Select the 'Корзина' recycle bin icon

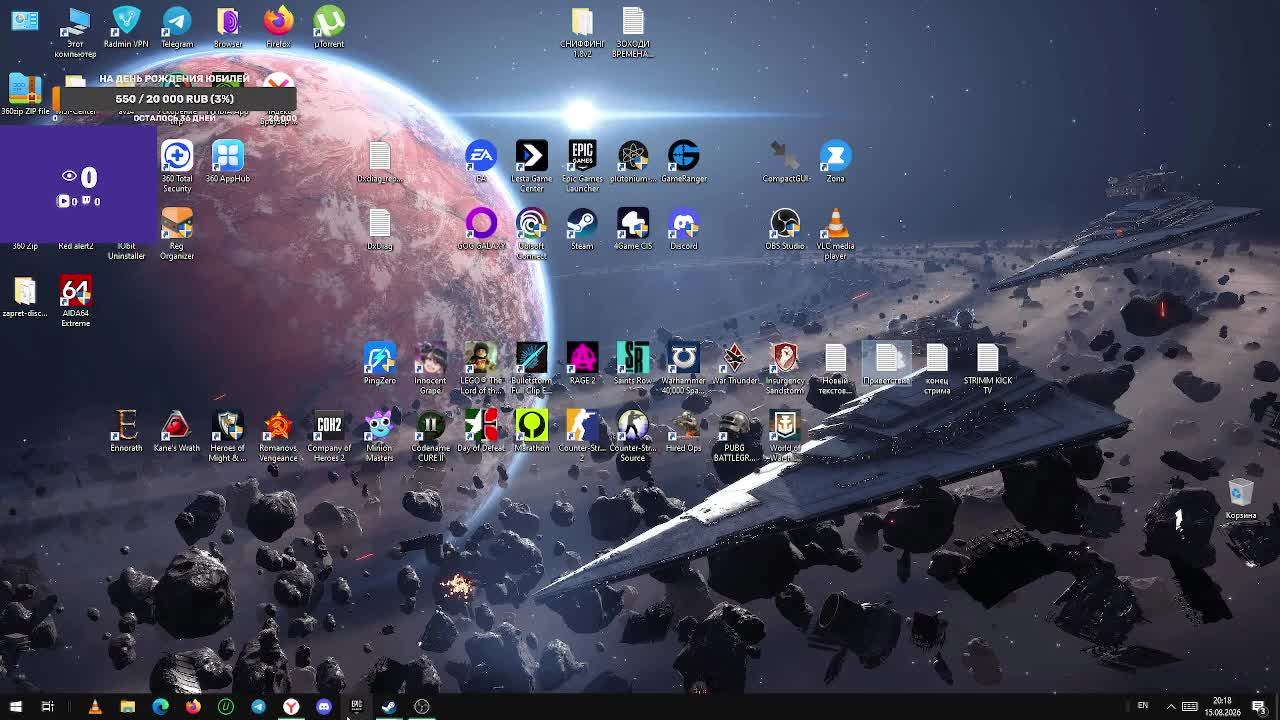coord(1241,498)
